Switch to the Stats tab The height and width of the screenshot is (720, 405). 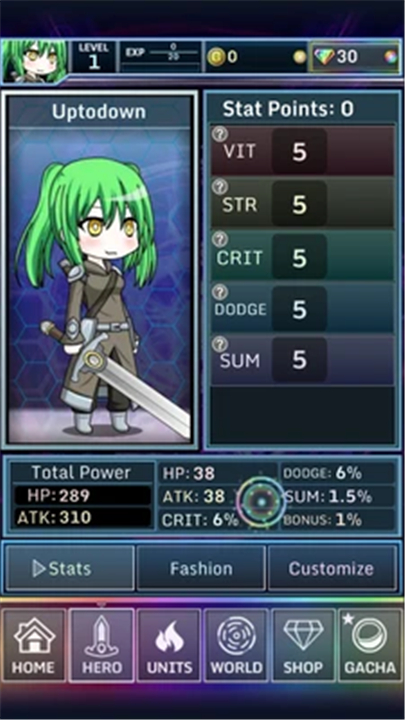69,569
